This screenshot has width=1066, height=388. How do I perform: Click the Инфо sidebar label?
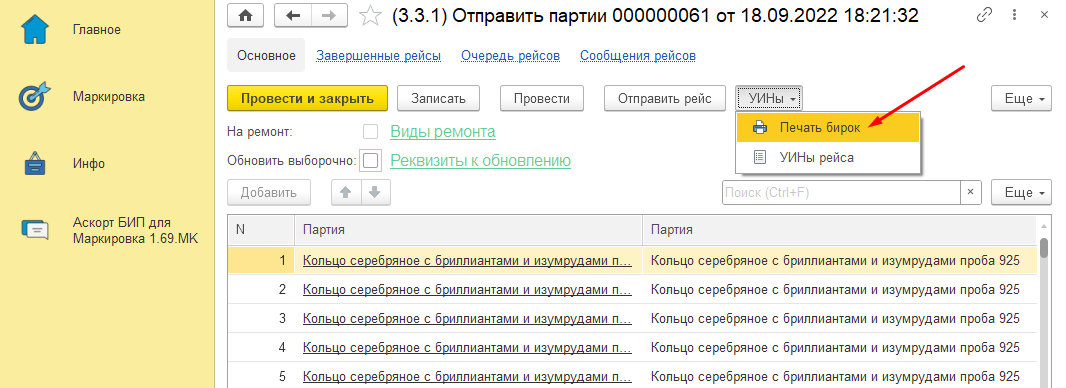coord(88,164)
